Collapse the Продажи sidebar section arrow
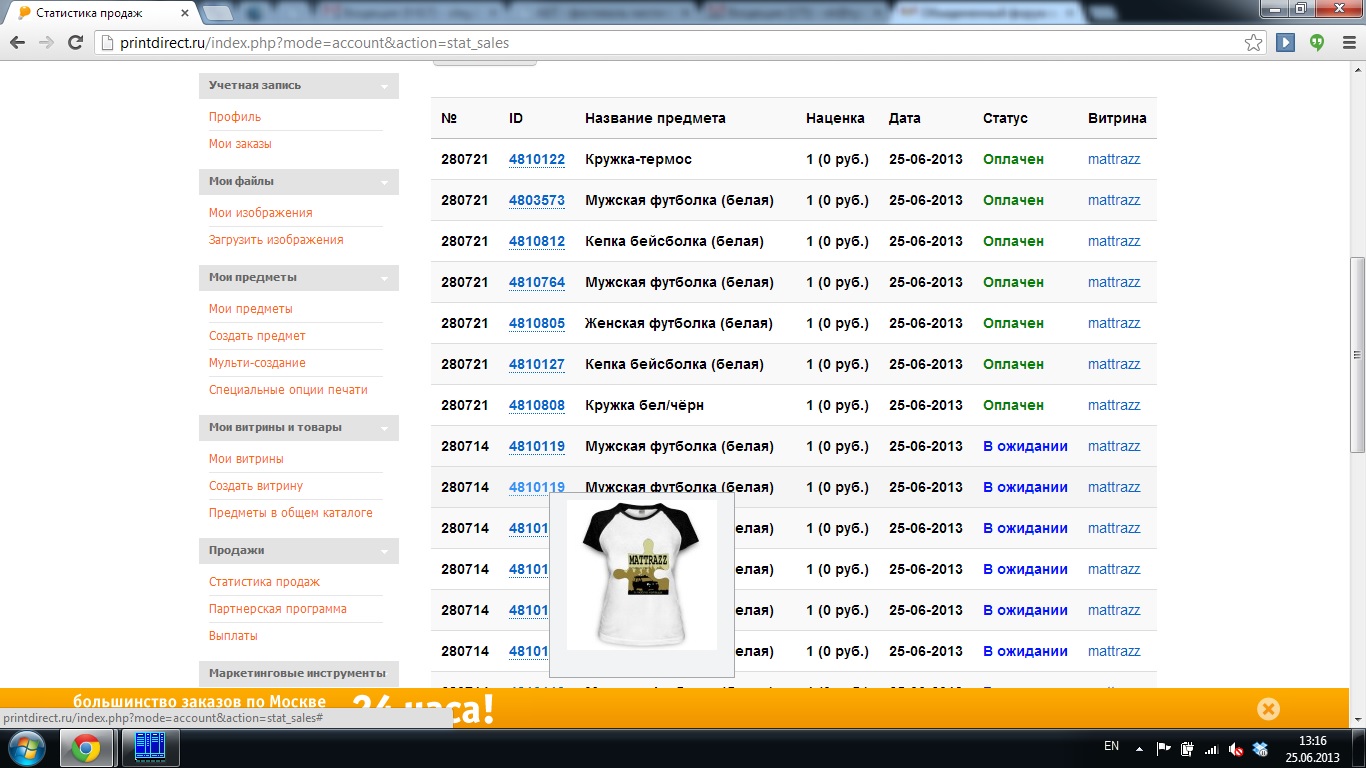Screen dimensions: 1366x768 [384, 552]
